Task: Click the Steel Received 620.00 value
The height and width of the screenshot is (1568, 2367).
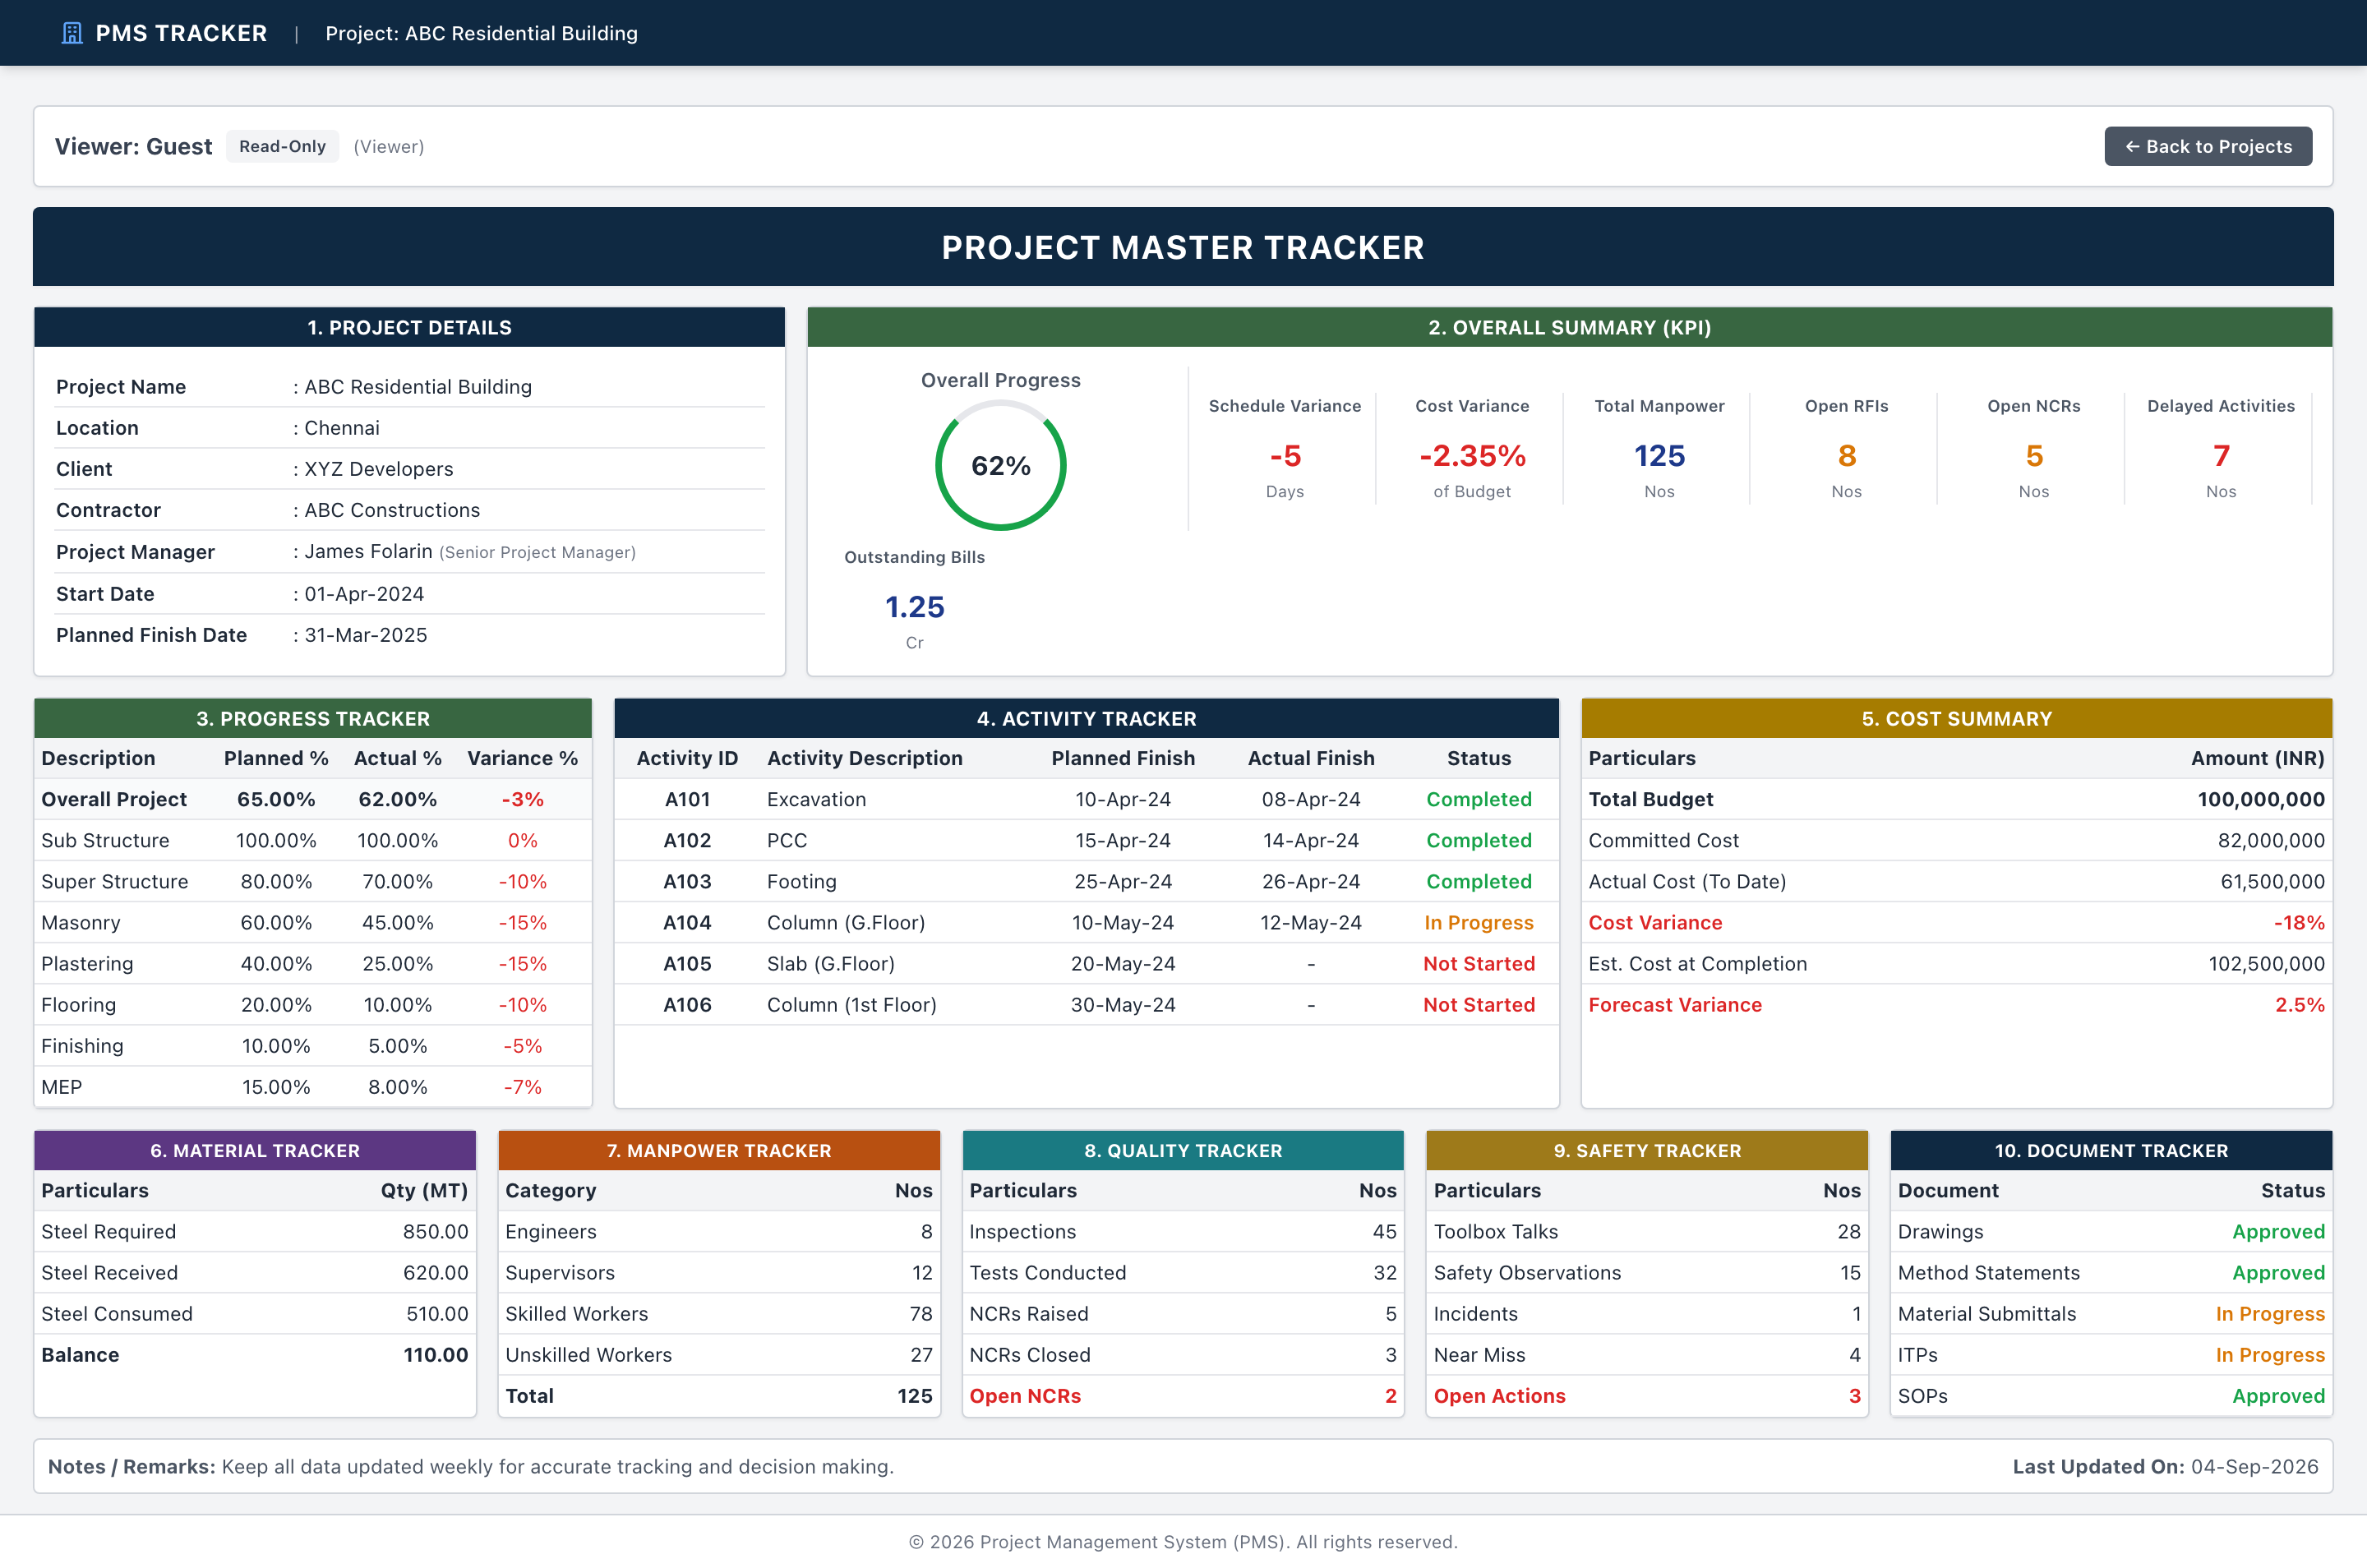Action: click(435, 1272)
